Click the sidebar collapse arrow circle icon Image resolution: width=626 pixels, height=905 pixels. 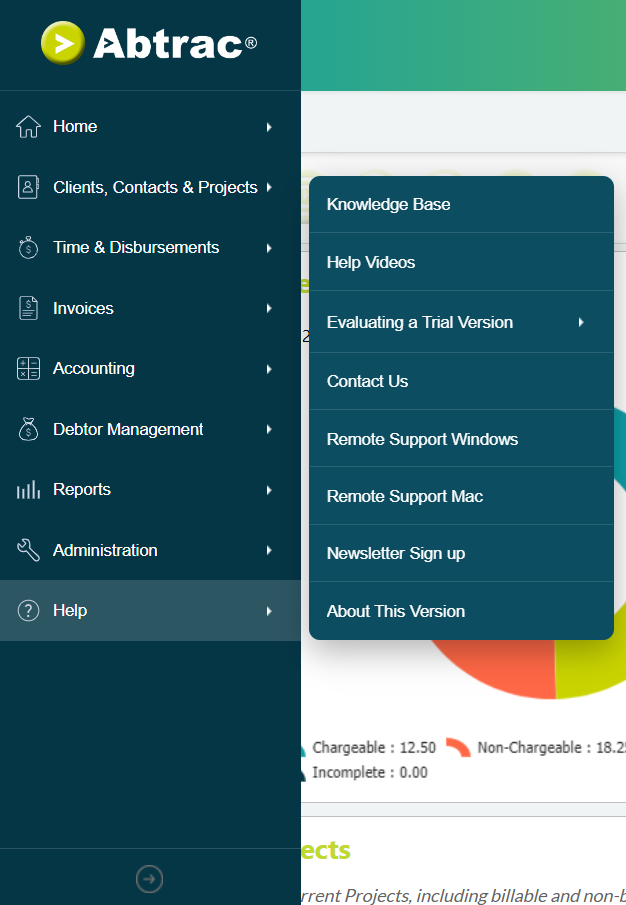click(149, 879)
